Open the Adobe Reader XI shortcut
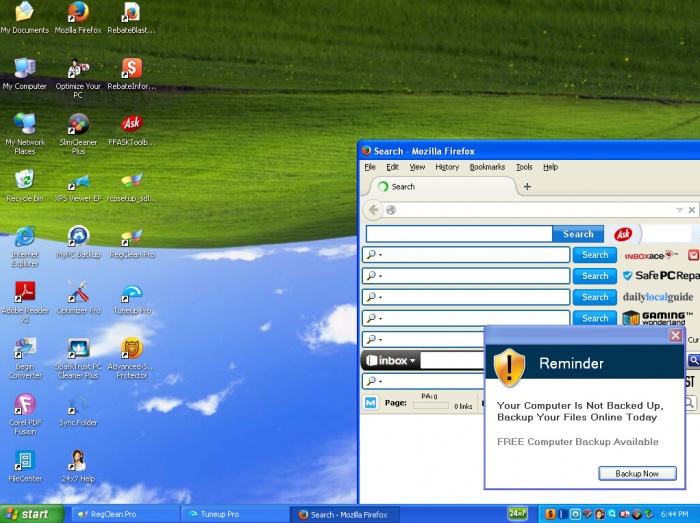700x523 pixels. 25,302
